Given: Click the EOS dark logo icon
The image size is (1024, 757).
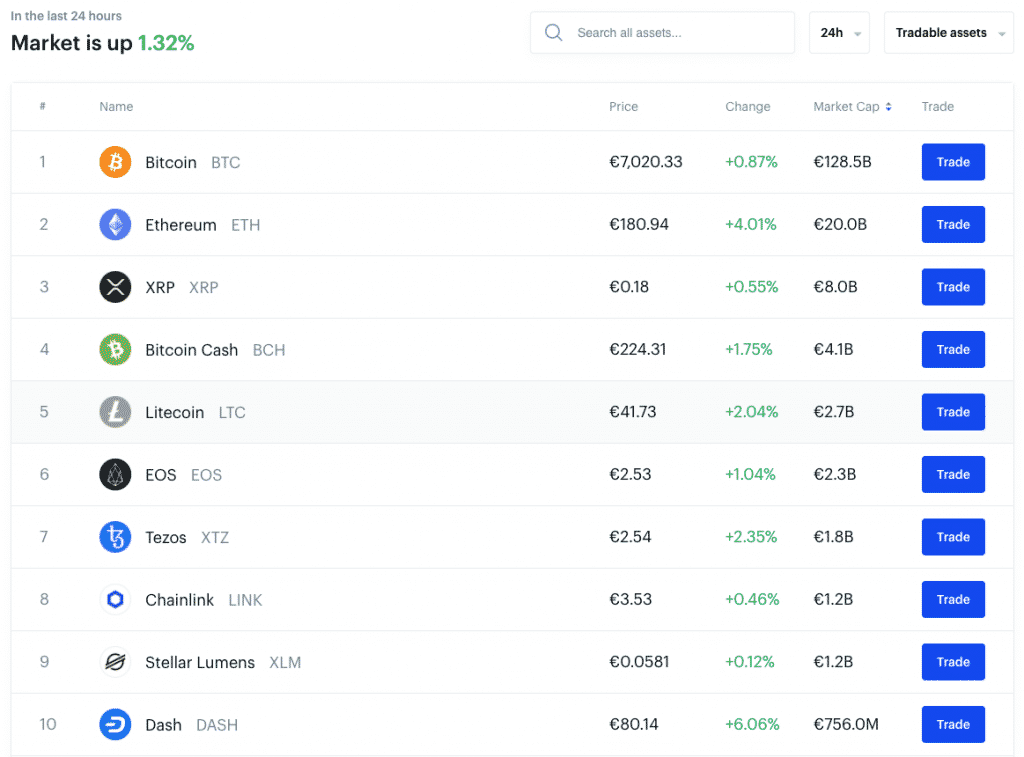Looking at the screenshot, I should pos(115,475).
